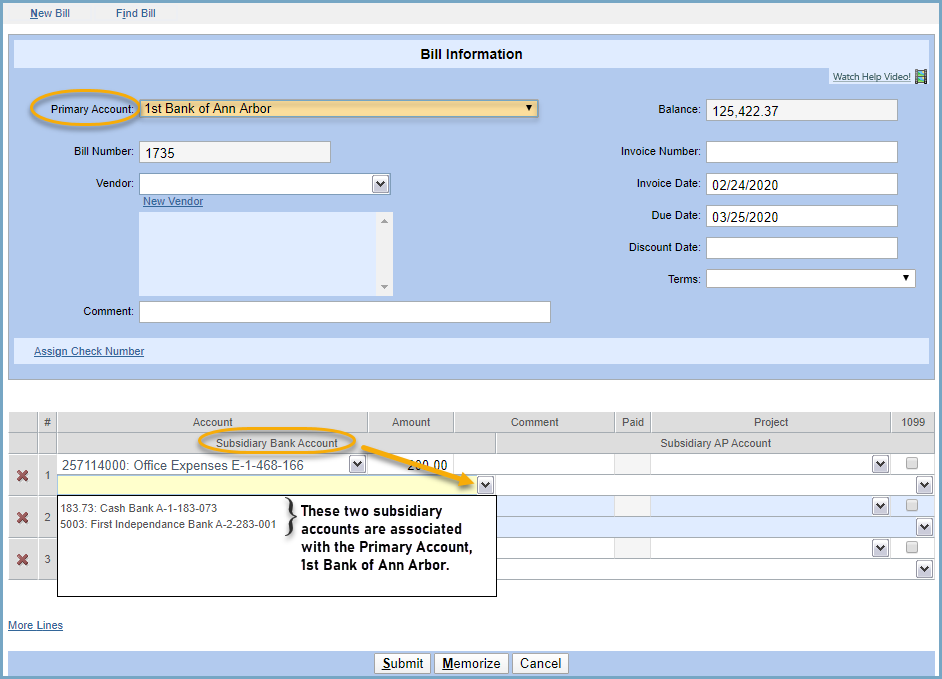
Task: Open the Terms dropdown
Action: point(810,278)
